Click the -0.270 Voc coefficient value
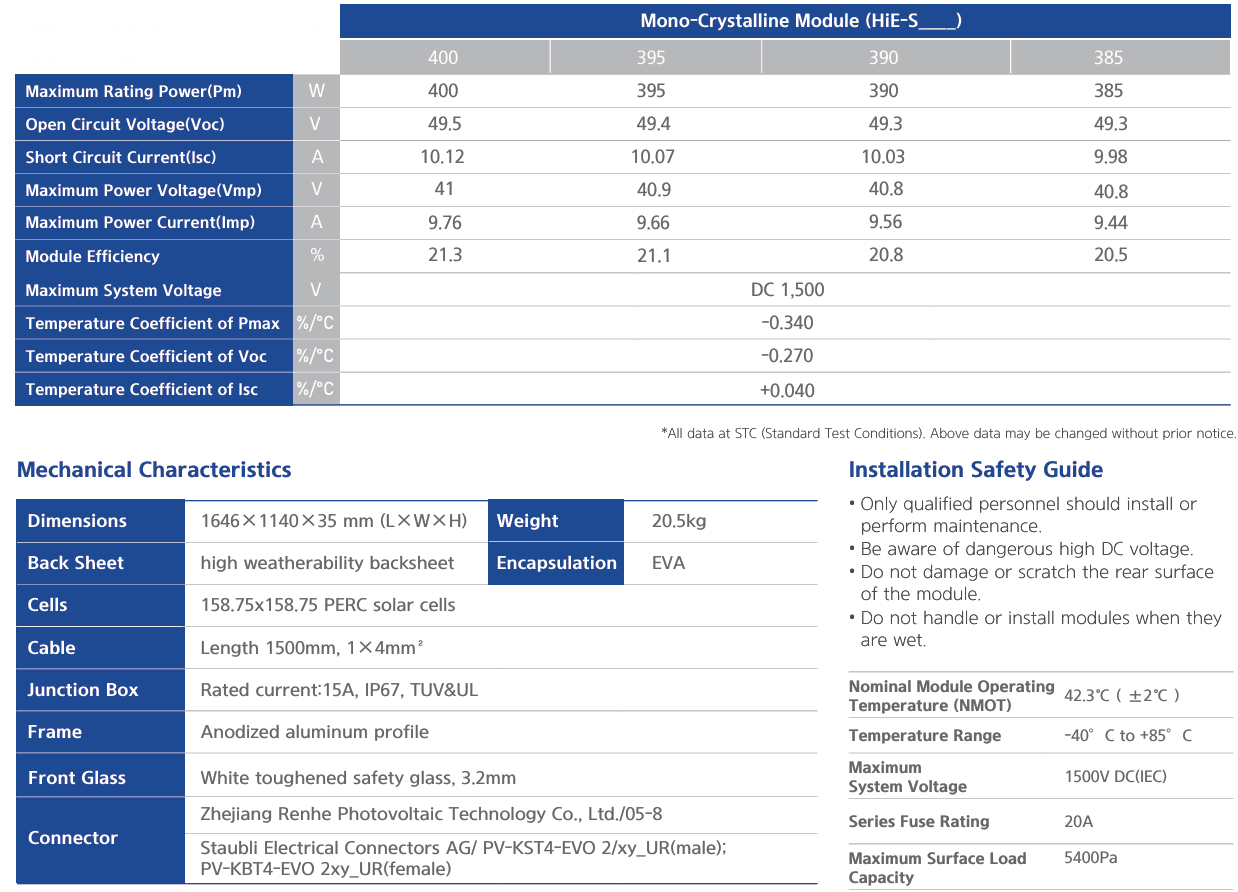Image resolution: width=1238 pixels, height=892 pixels. click(787, 356)
